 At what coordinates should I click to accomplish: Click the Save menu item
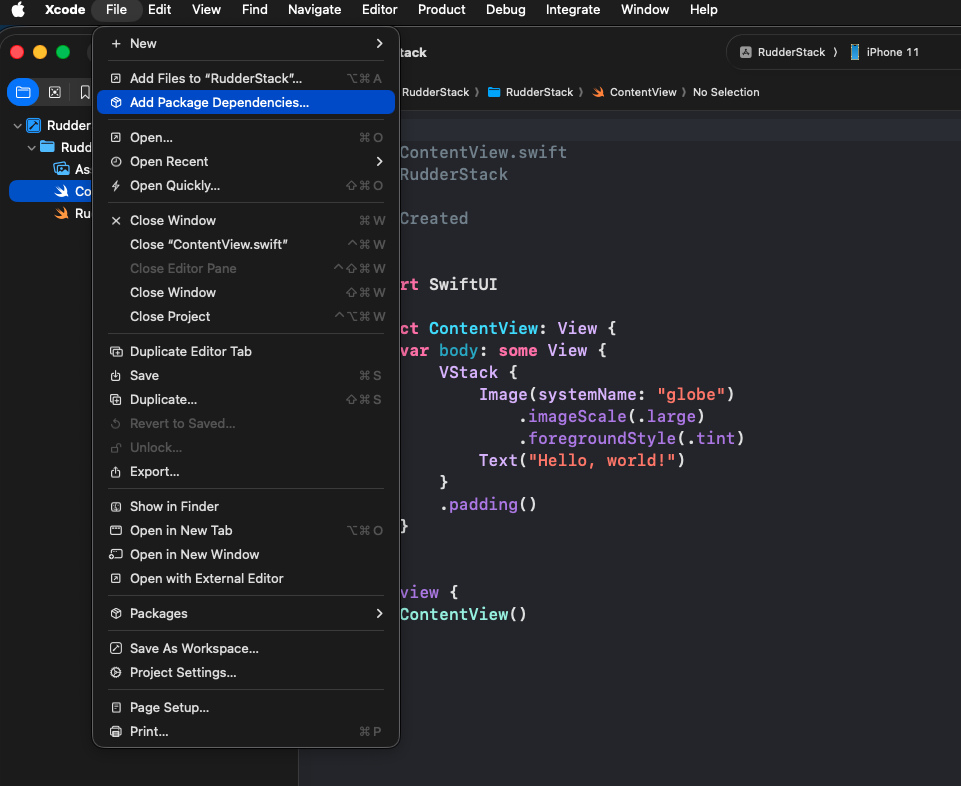point(246,375)
